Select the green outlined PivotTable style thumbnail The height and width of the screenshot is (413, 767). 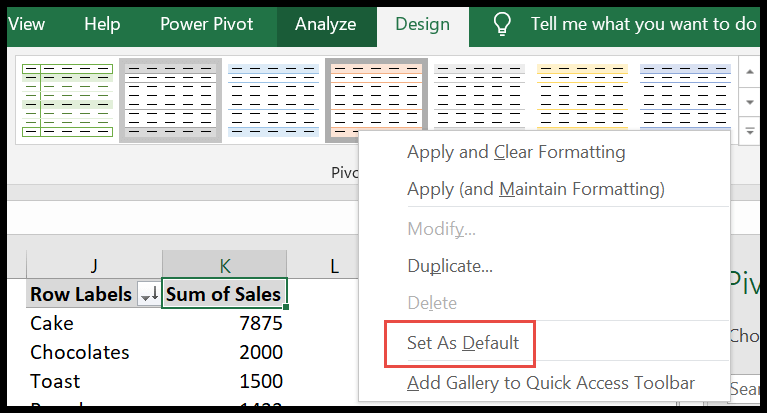(x=64, y=100)
